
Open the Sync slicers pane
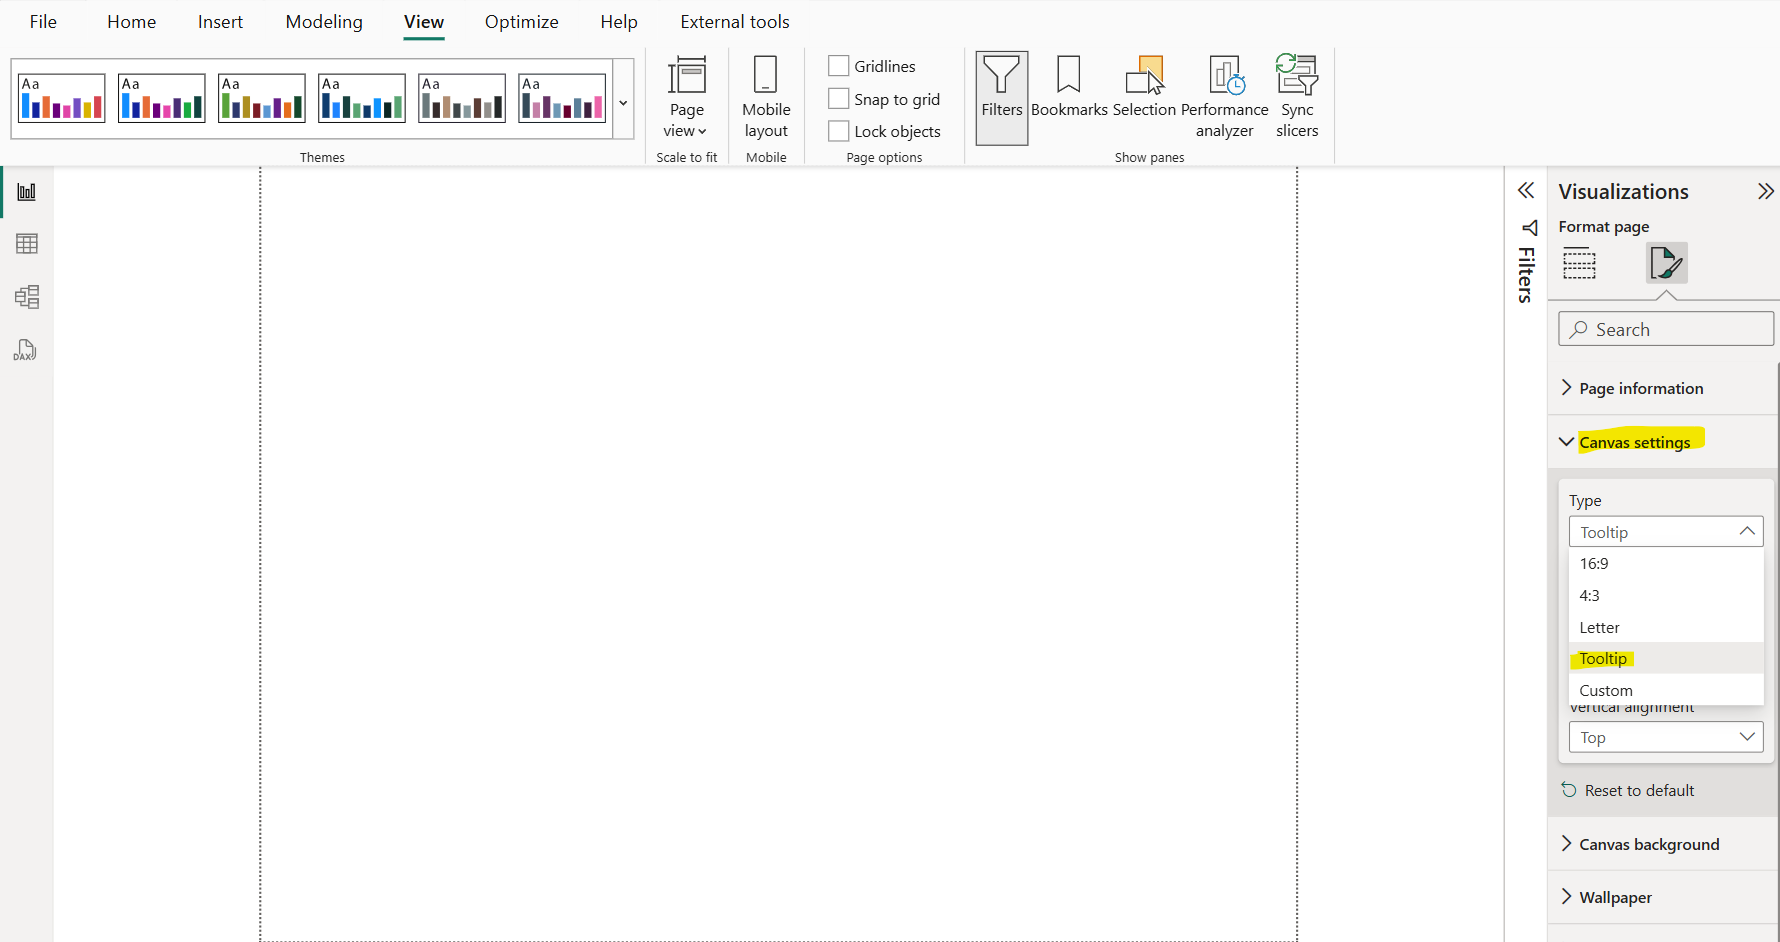point(1297,98)
